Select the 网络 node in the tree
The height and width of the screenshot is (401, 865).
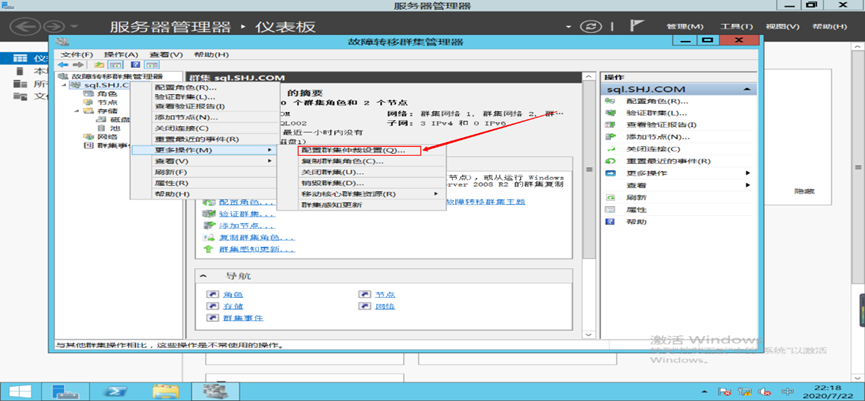point(107,136)
